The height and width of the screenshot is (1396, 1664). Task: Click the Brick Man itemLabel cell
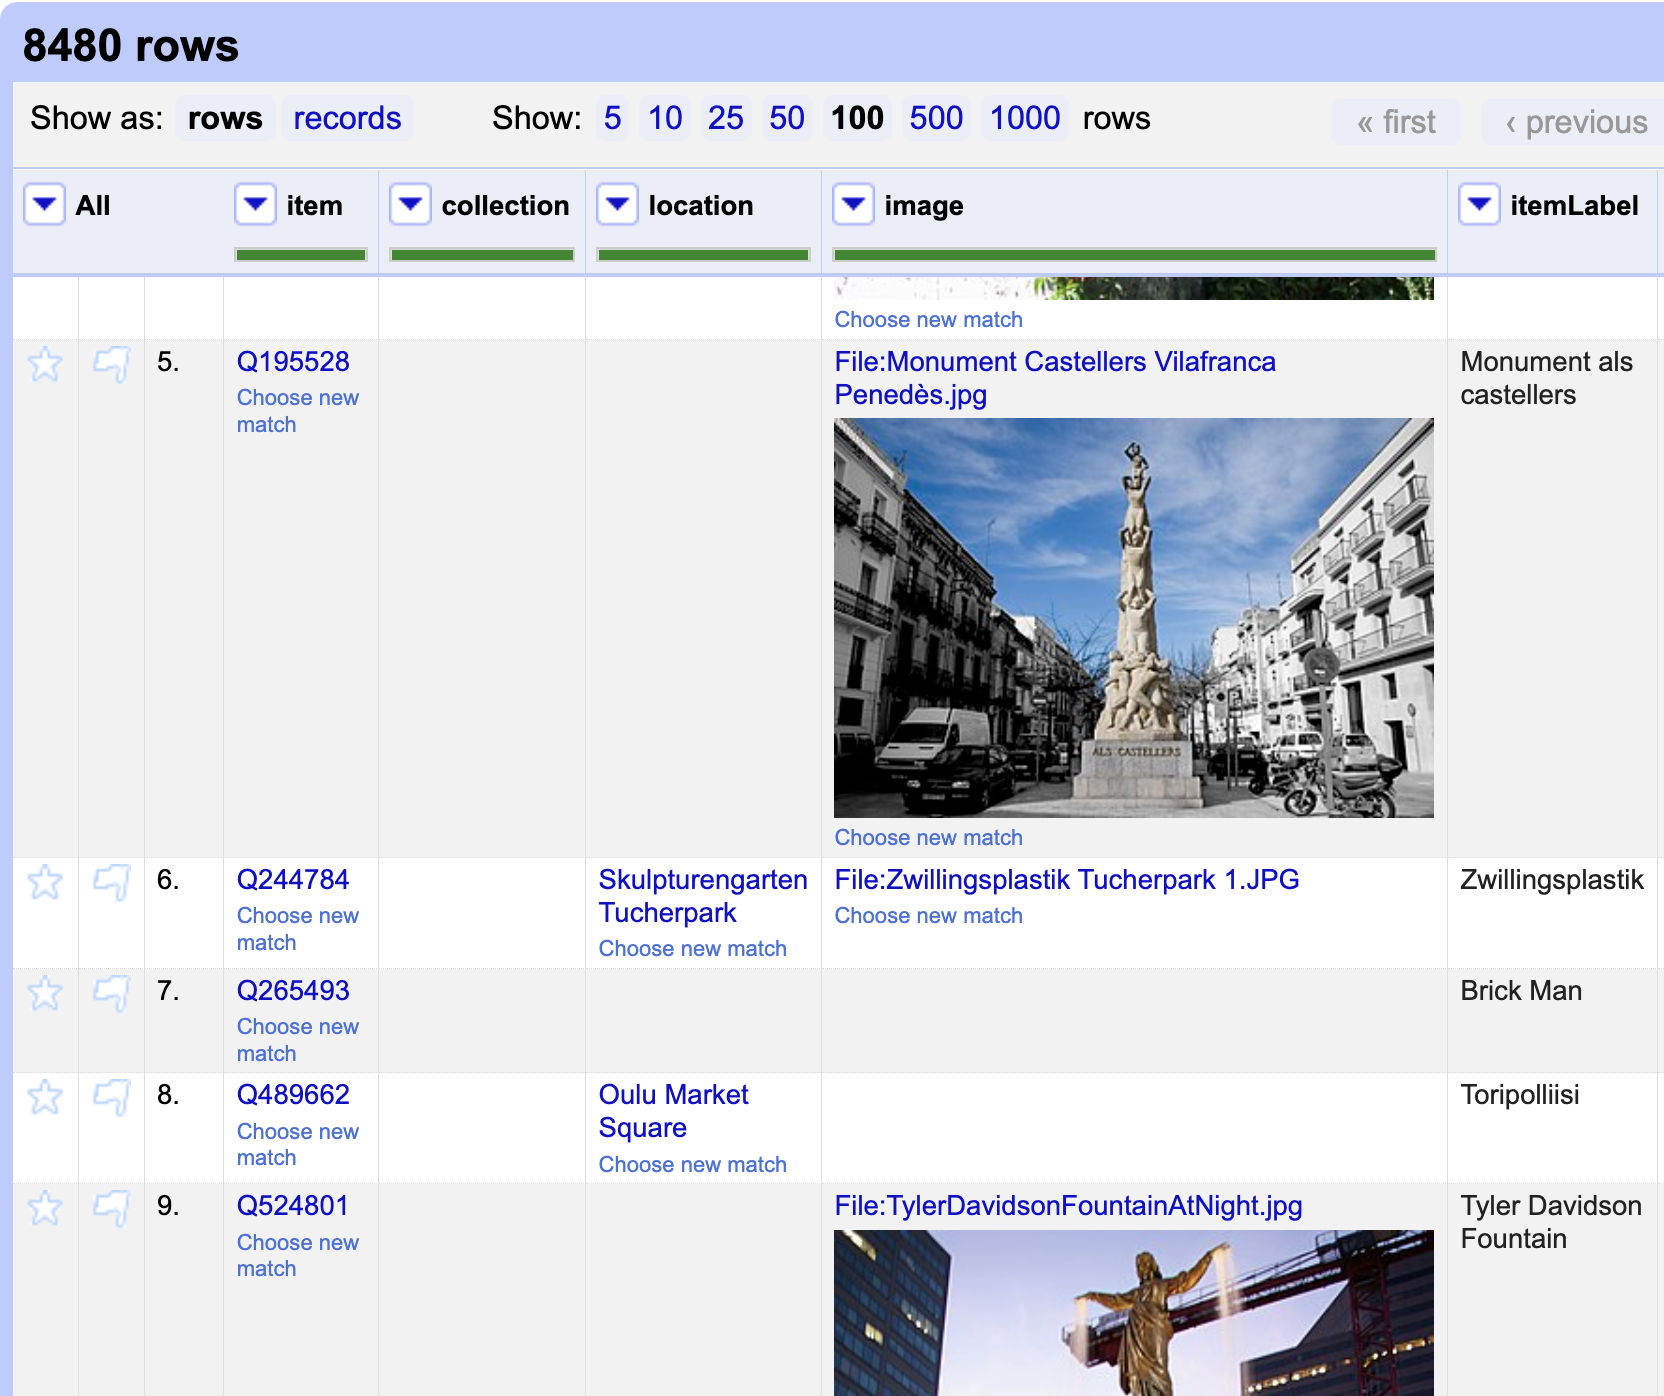pyautogui.click(x=1551, y=1020)
